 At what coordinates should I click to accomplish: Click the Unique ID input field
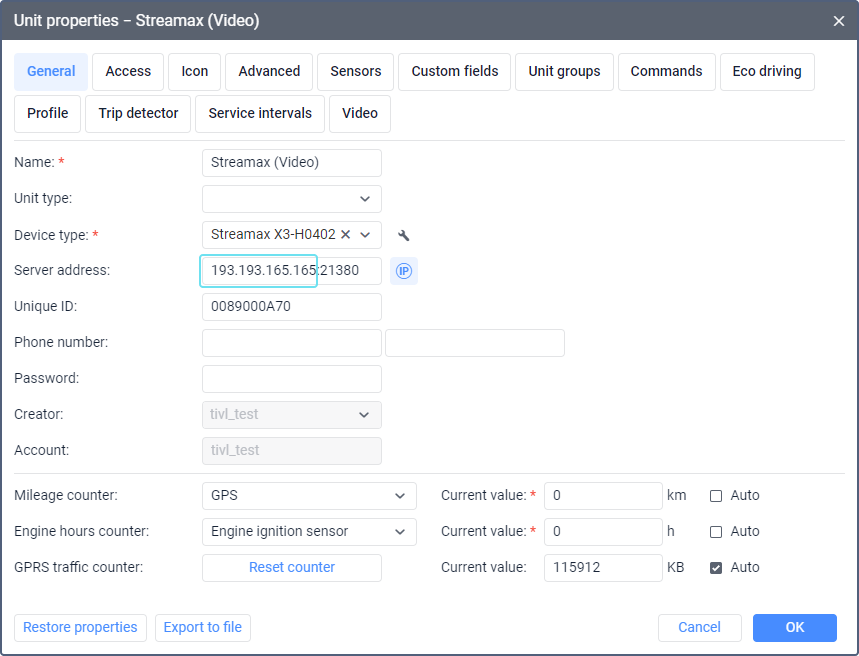(x=291, y=307)
